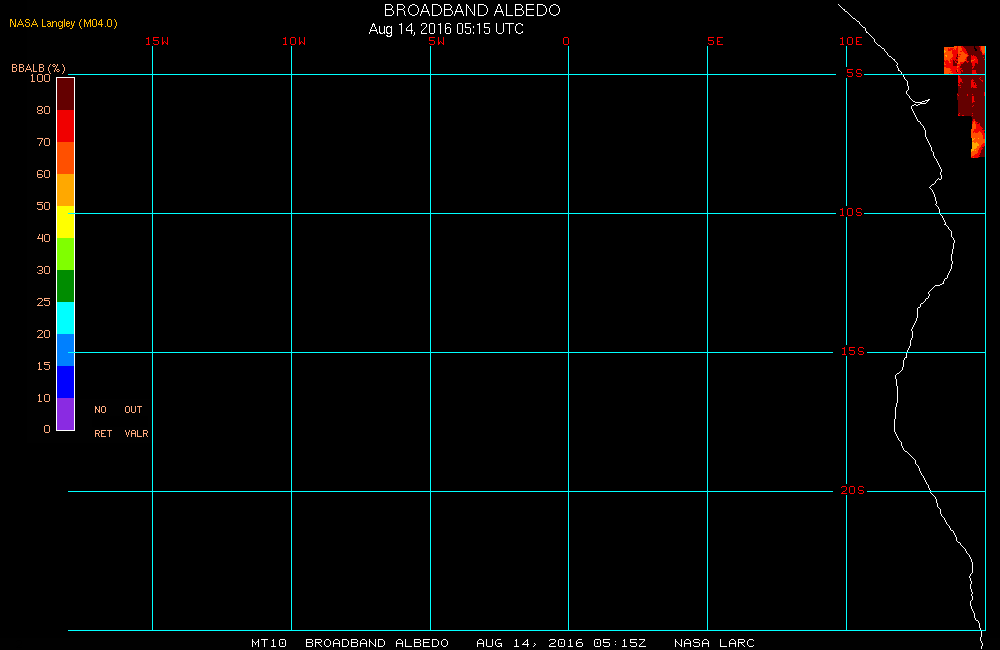The height and width of the screenshot is (650, 1000).
Task: Click the 'OUT VALR' legend label
Action: (136, 422)
